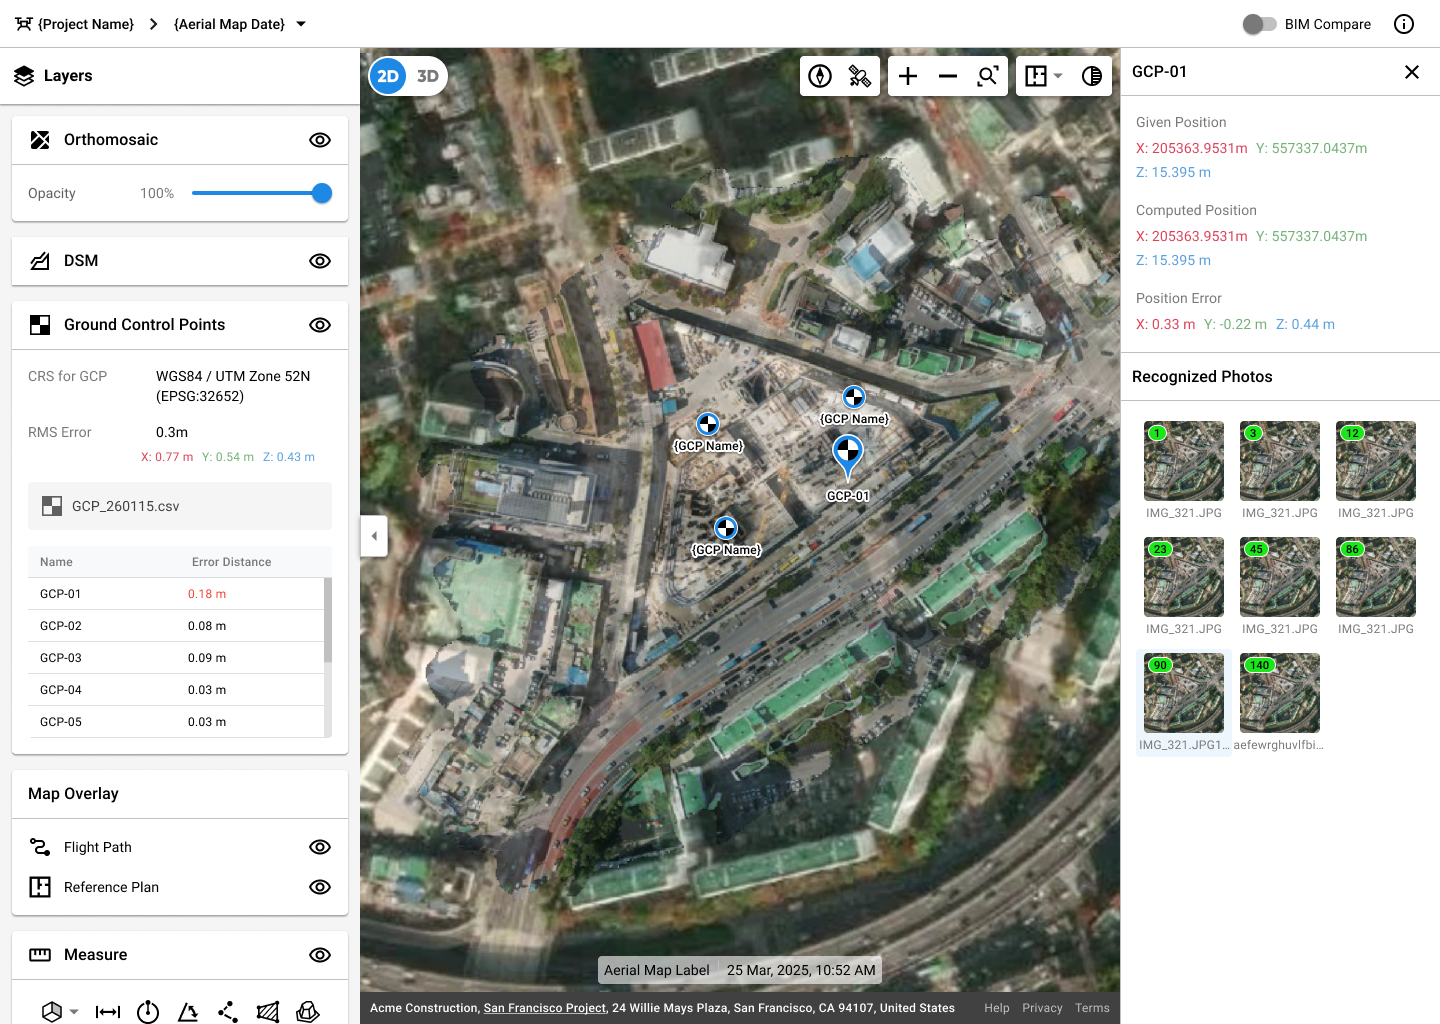Toggle DSM layer visibility
This screenshot has width=1440, height=1024.
tap(320, 261)
